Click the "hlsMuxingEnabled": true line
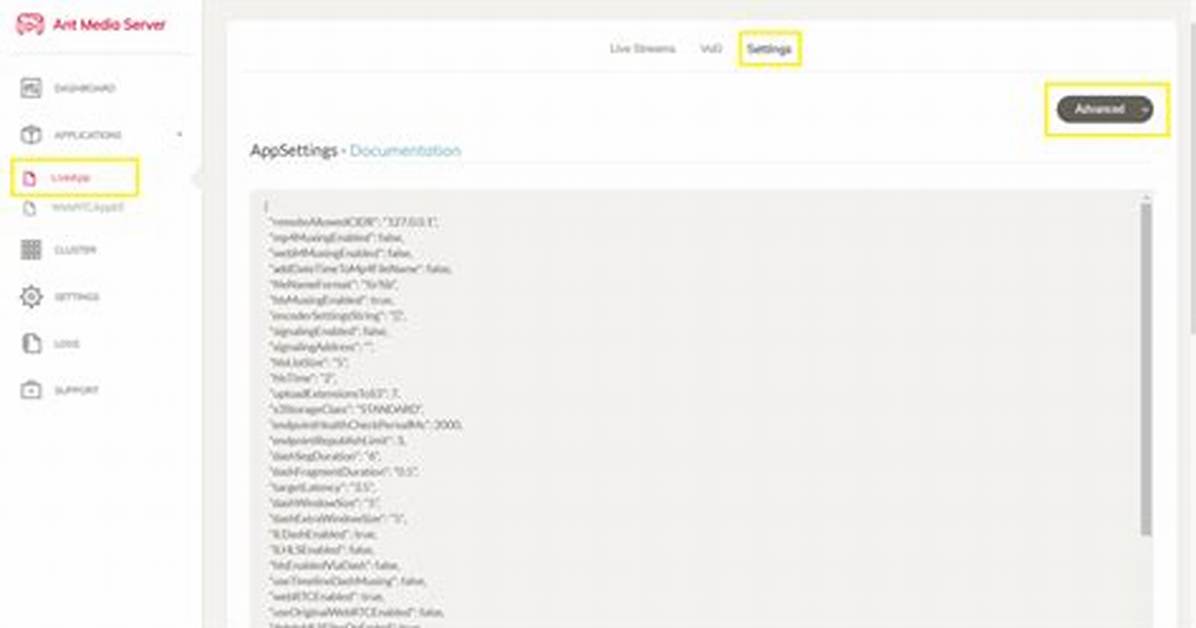 pos(332,300)
